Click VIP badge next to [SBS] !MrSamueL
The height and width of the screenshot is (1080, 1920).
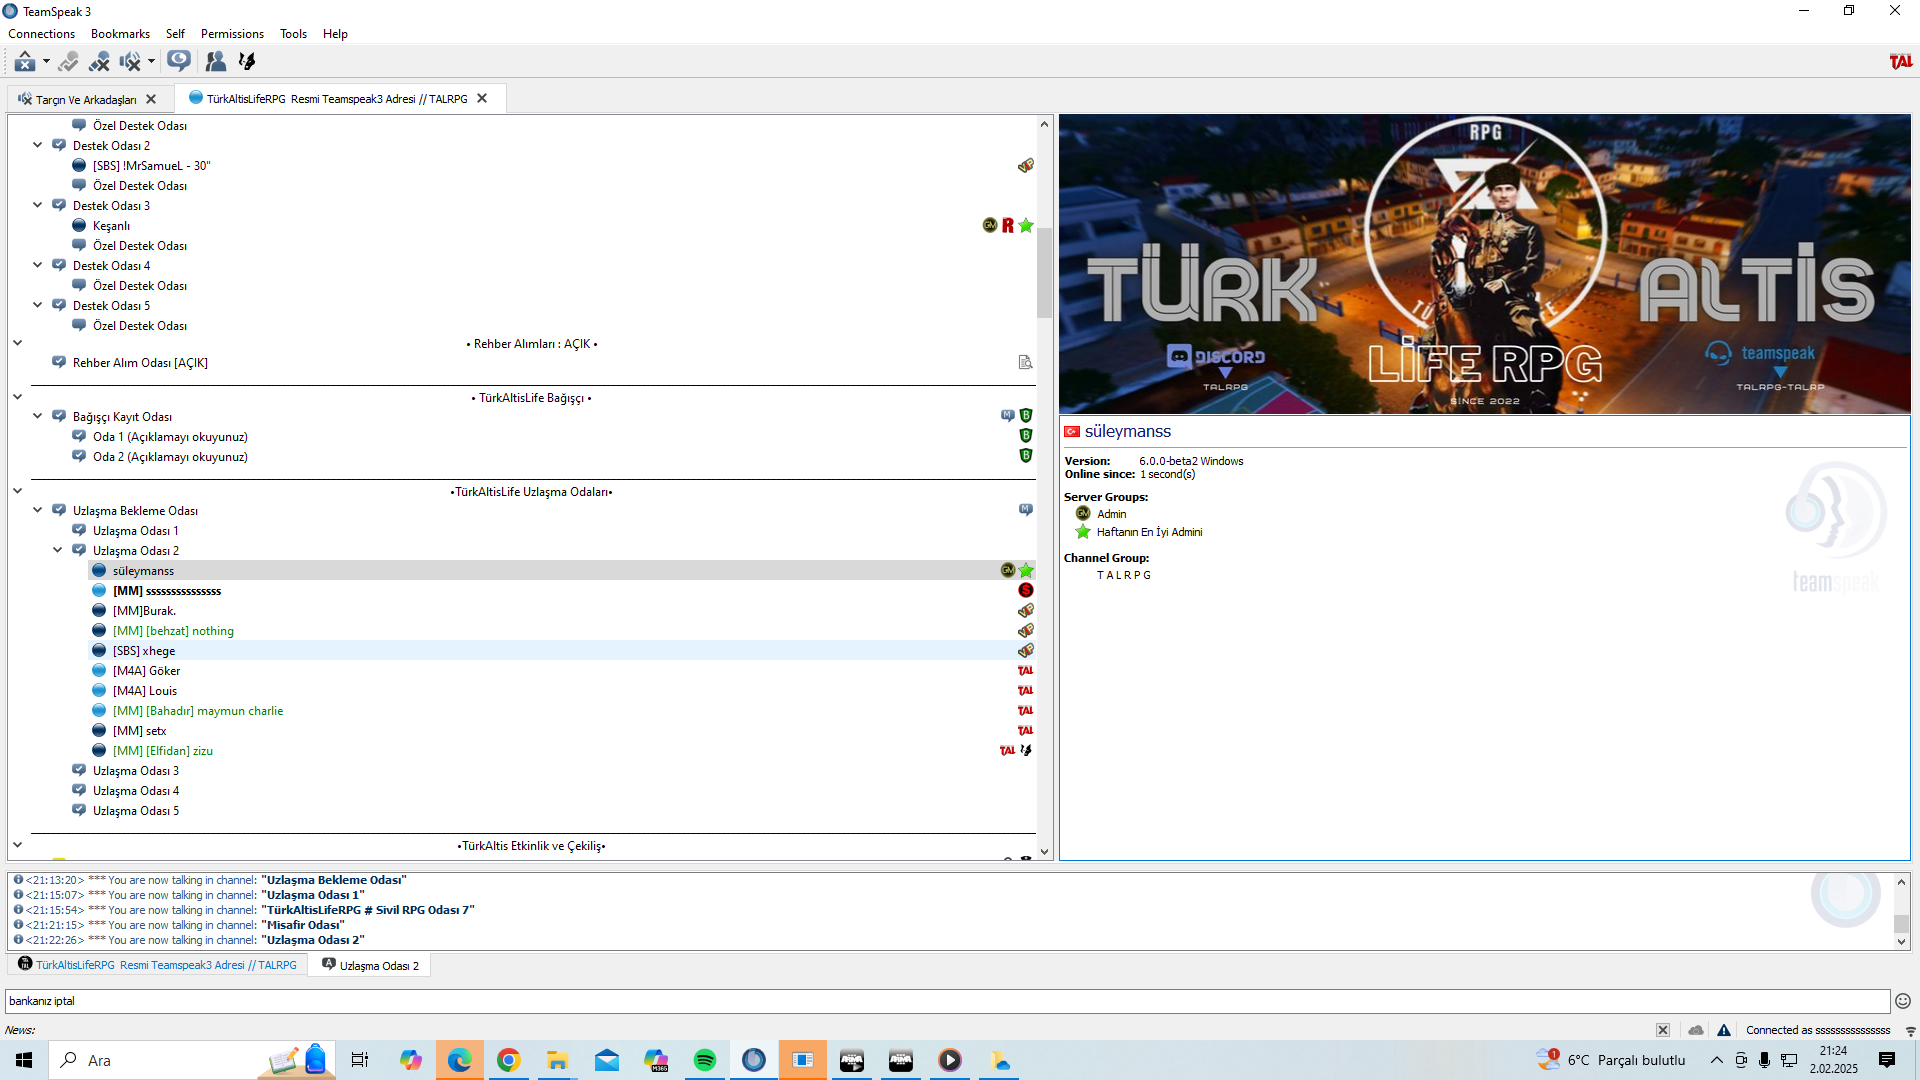pos(1025,166)
